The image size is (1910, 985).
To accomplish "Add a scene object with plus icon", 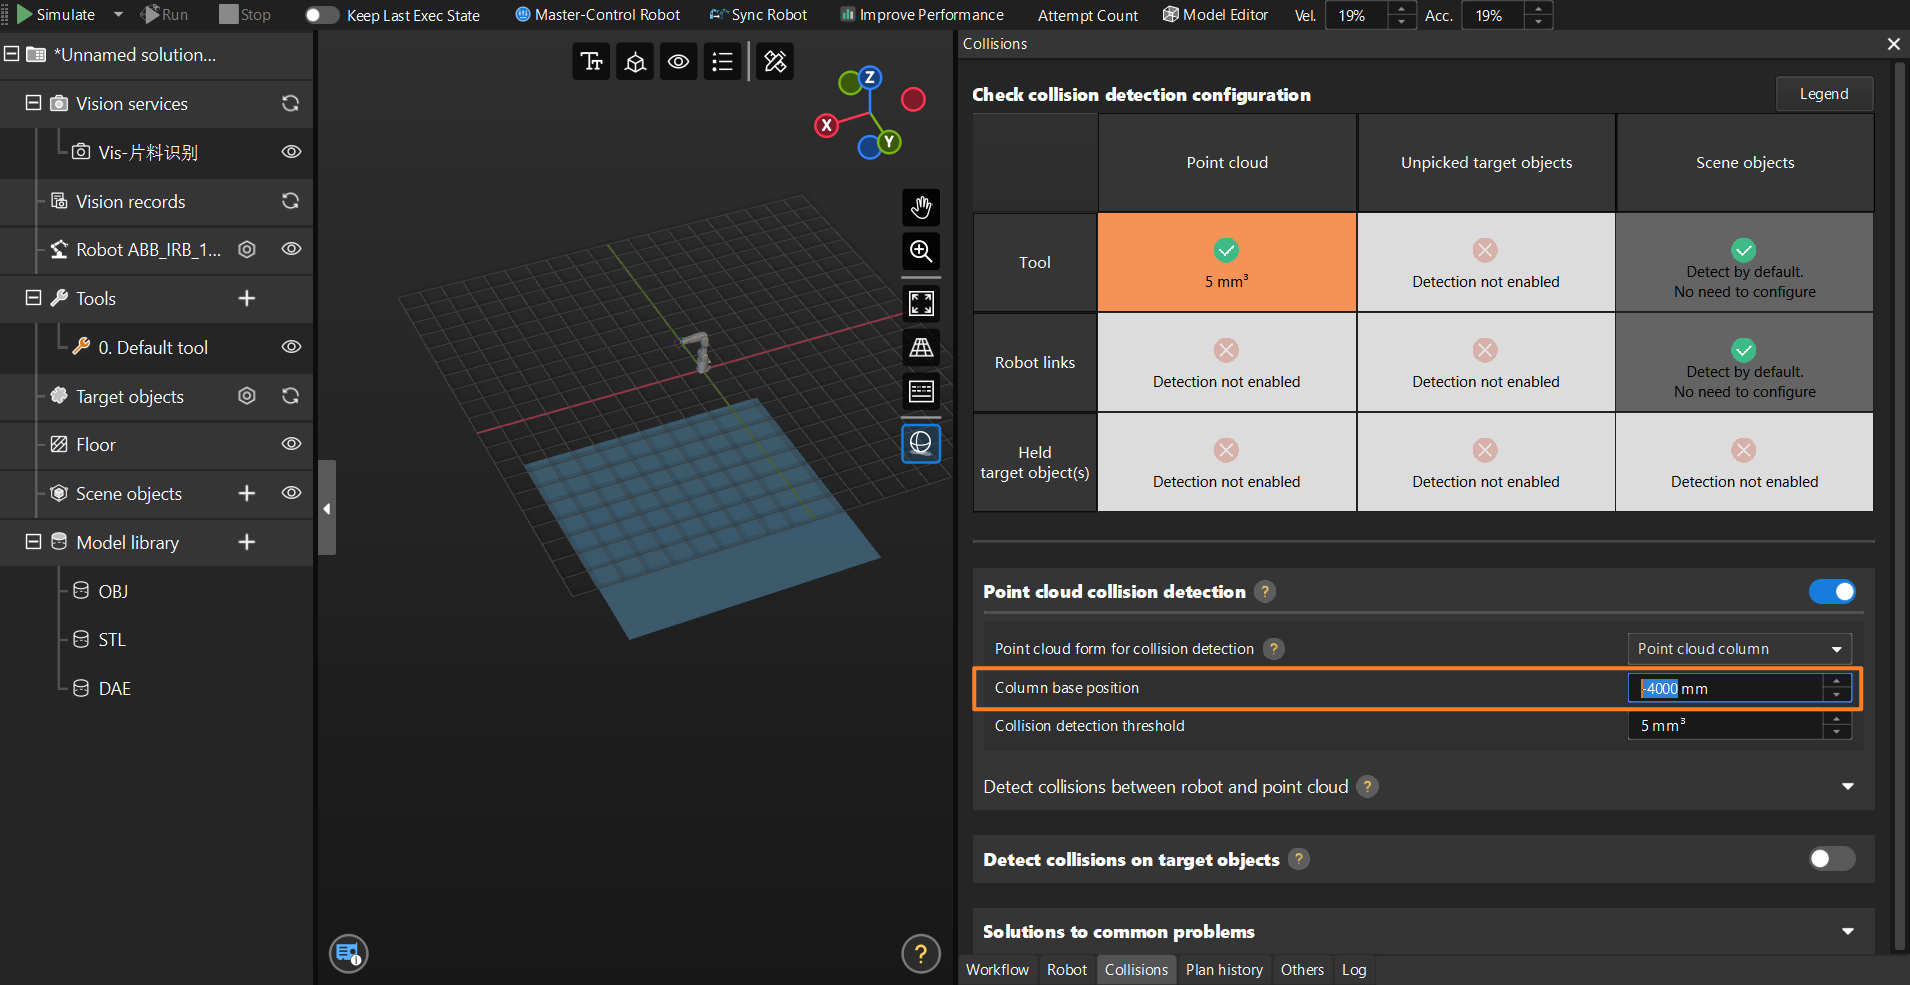I will pyautogui.click(x=247, y=494).
